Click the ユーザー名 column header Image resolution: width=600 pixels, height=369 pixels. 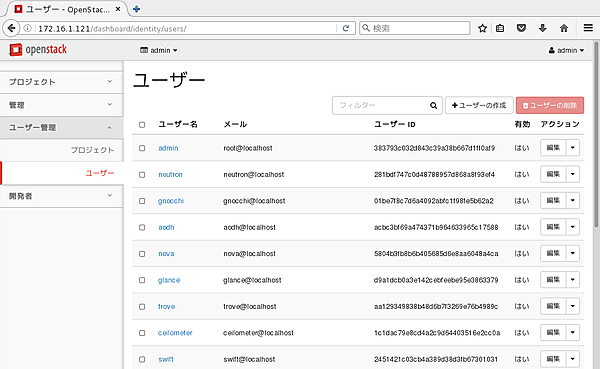pyautogui.click(x=178, y=124)
